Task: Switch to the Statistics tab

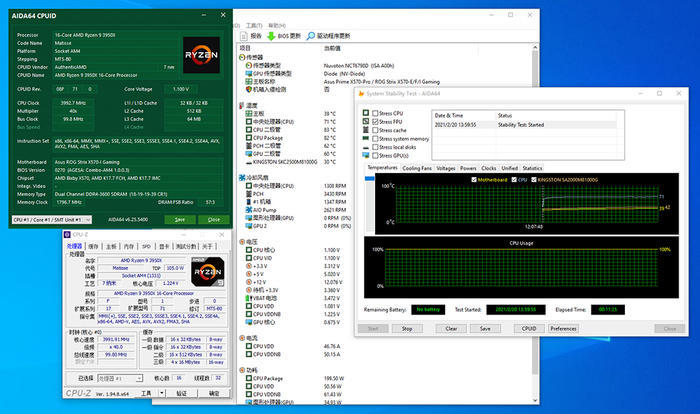Action: tap(532, 168)
